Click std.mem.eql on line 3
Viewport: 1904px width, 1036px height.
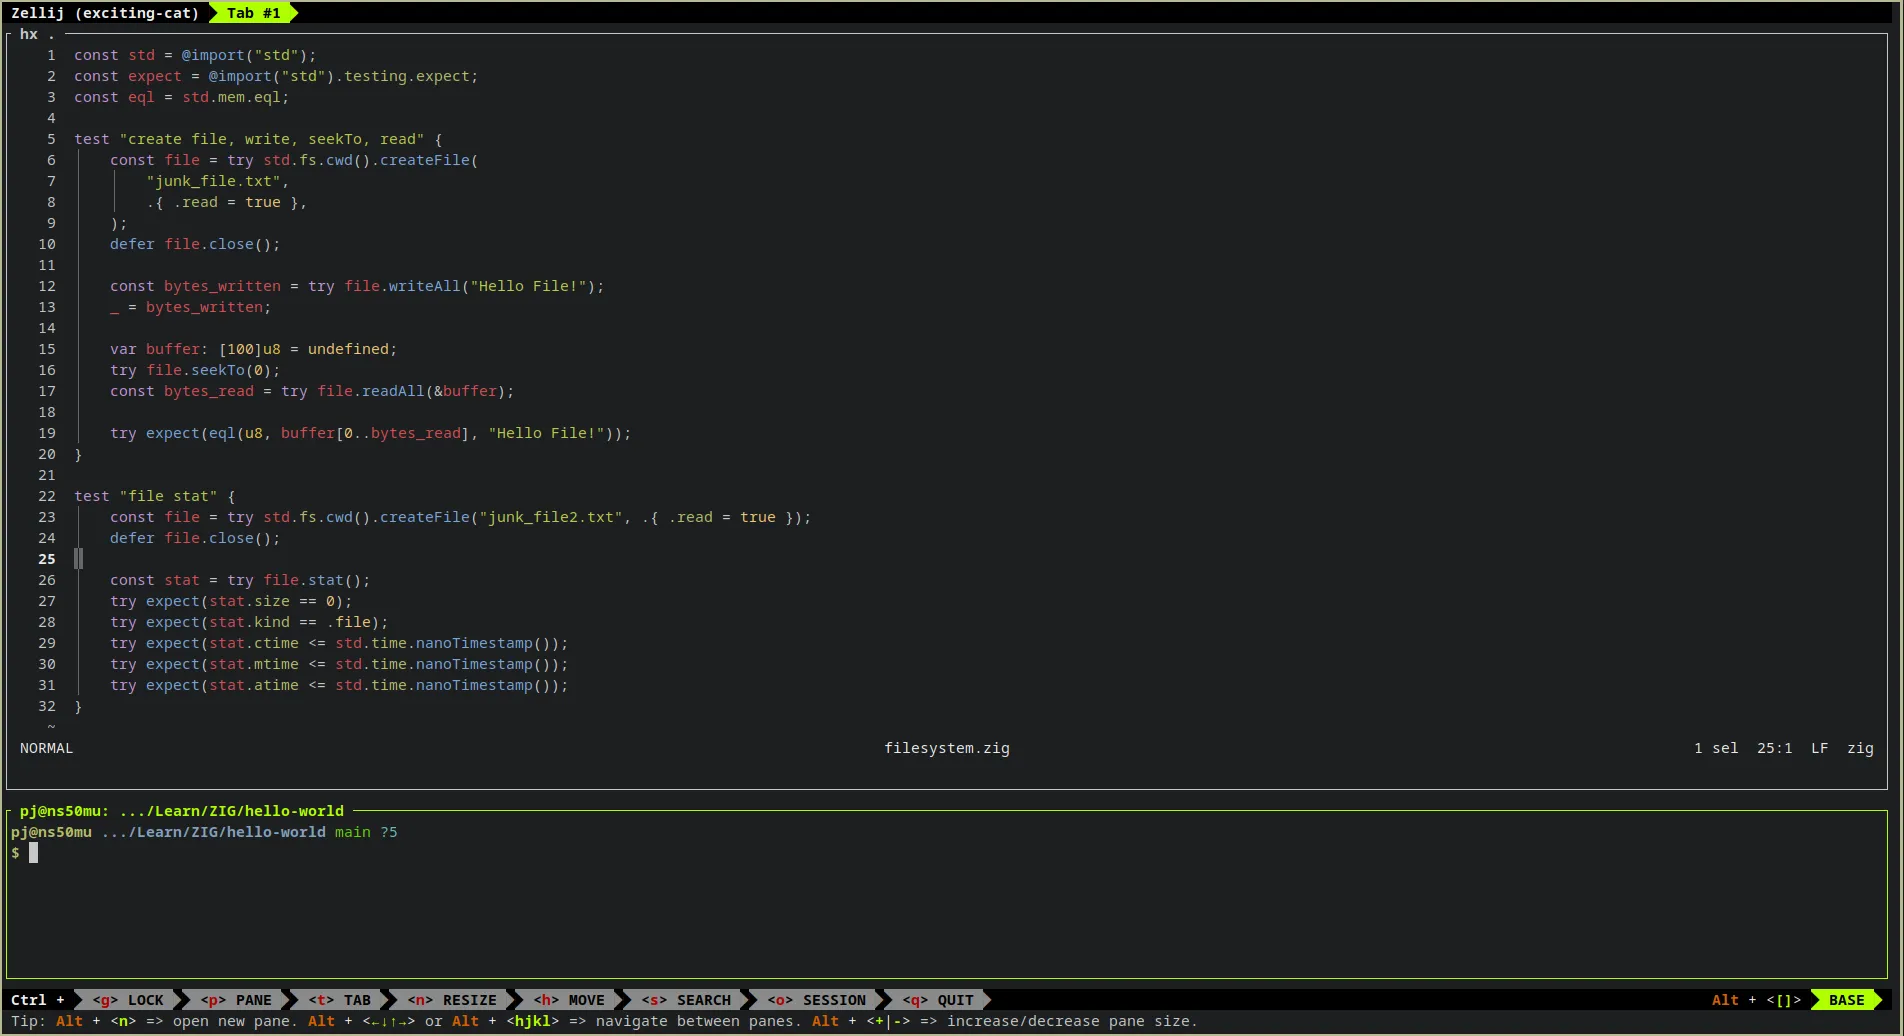(x=231, y=97)
